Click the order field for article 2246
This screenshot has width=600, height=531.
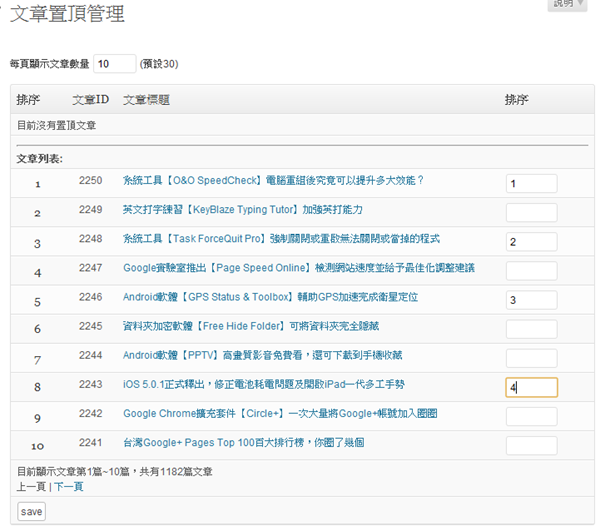tap(531, 300)
